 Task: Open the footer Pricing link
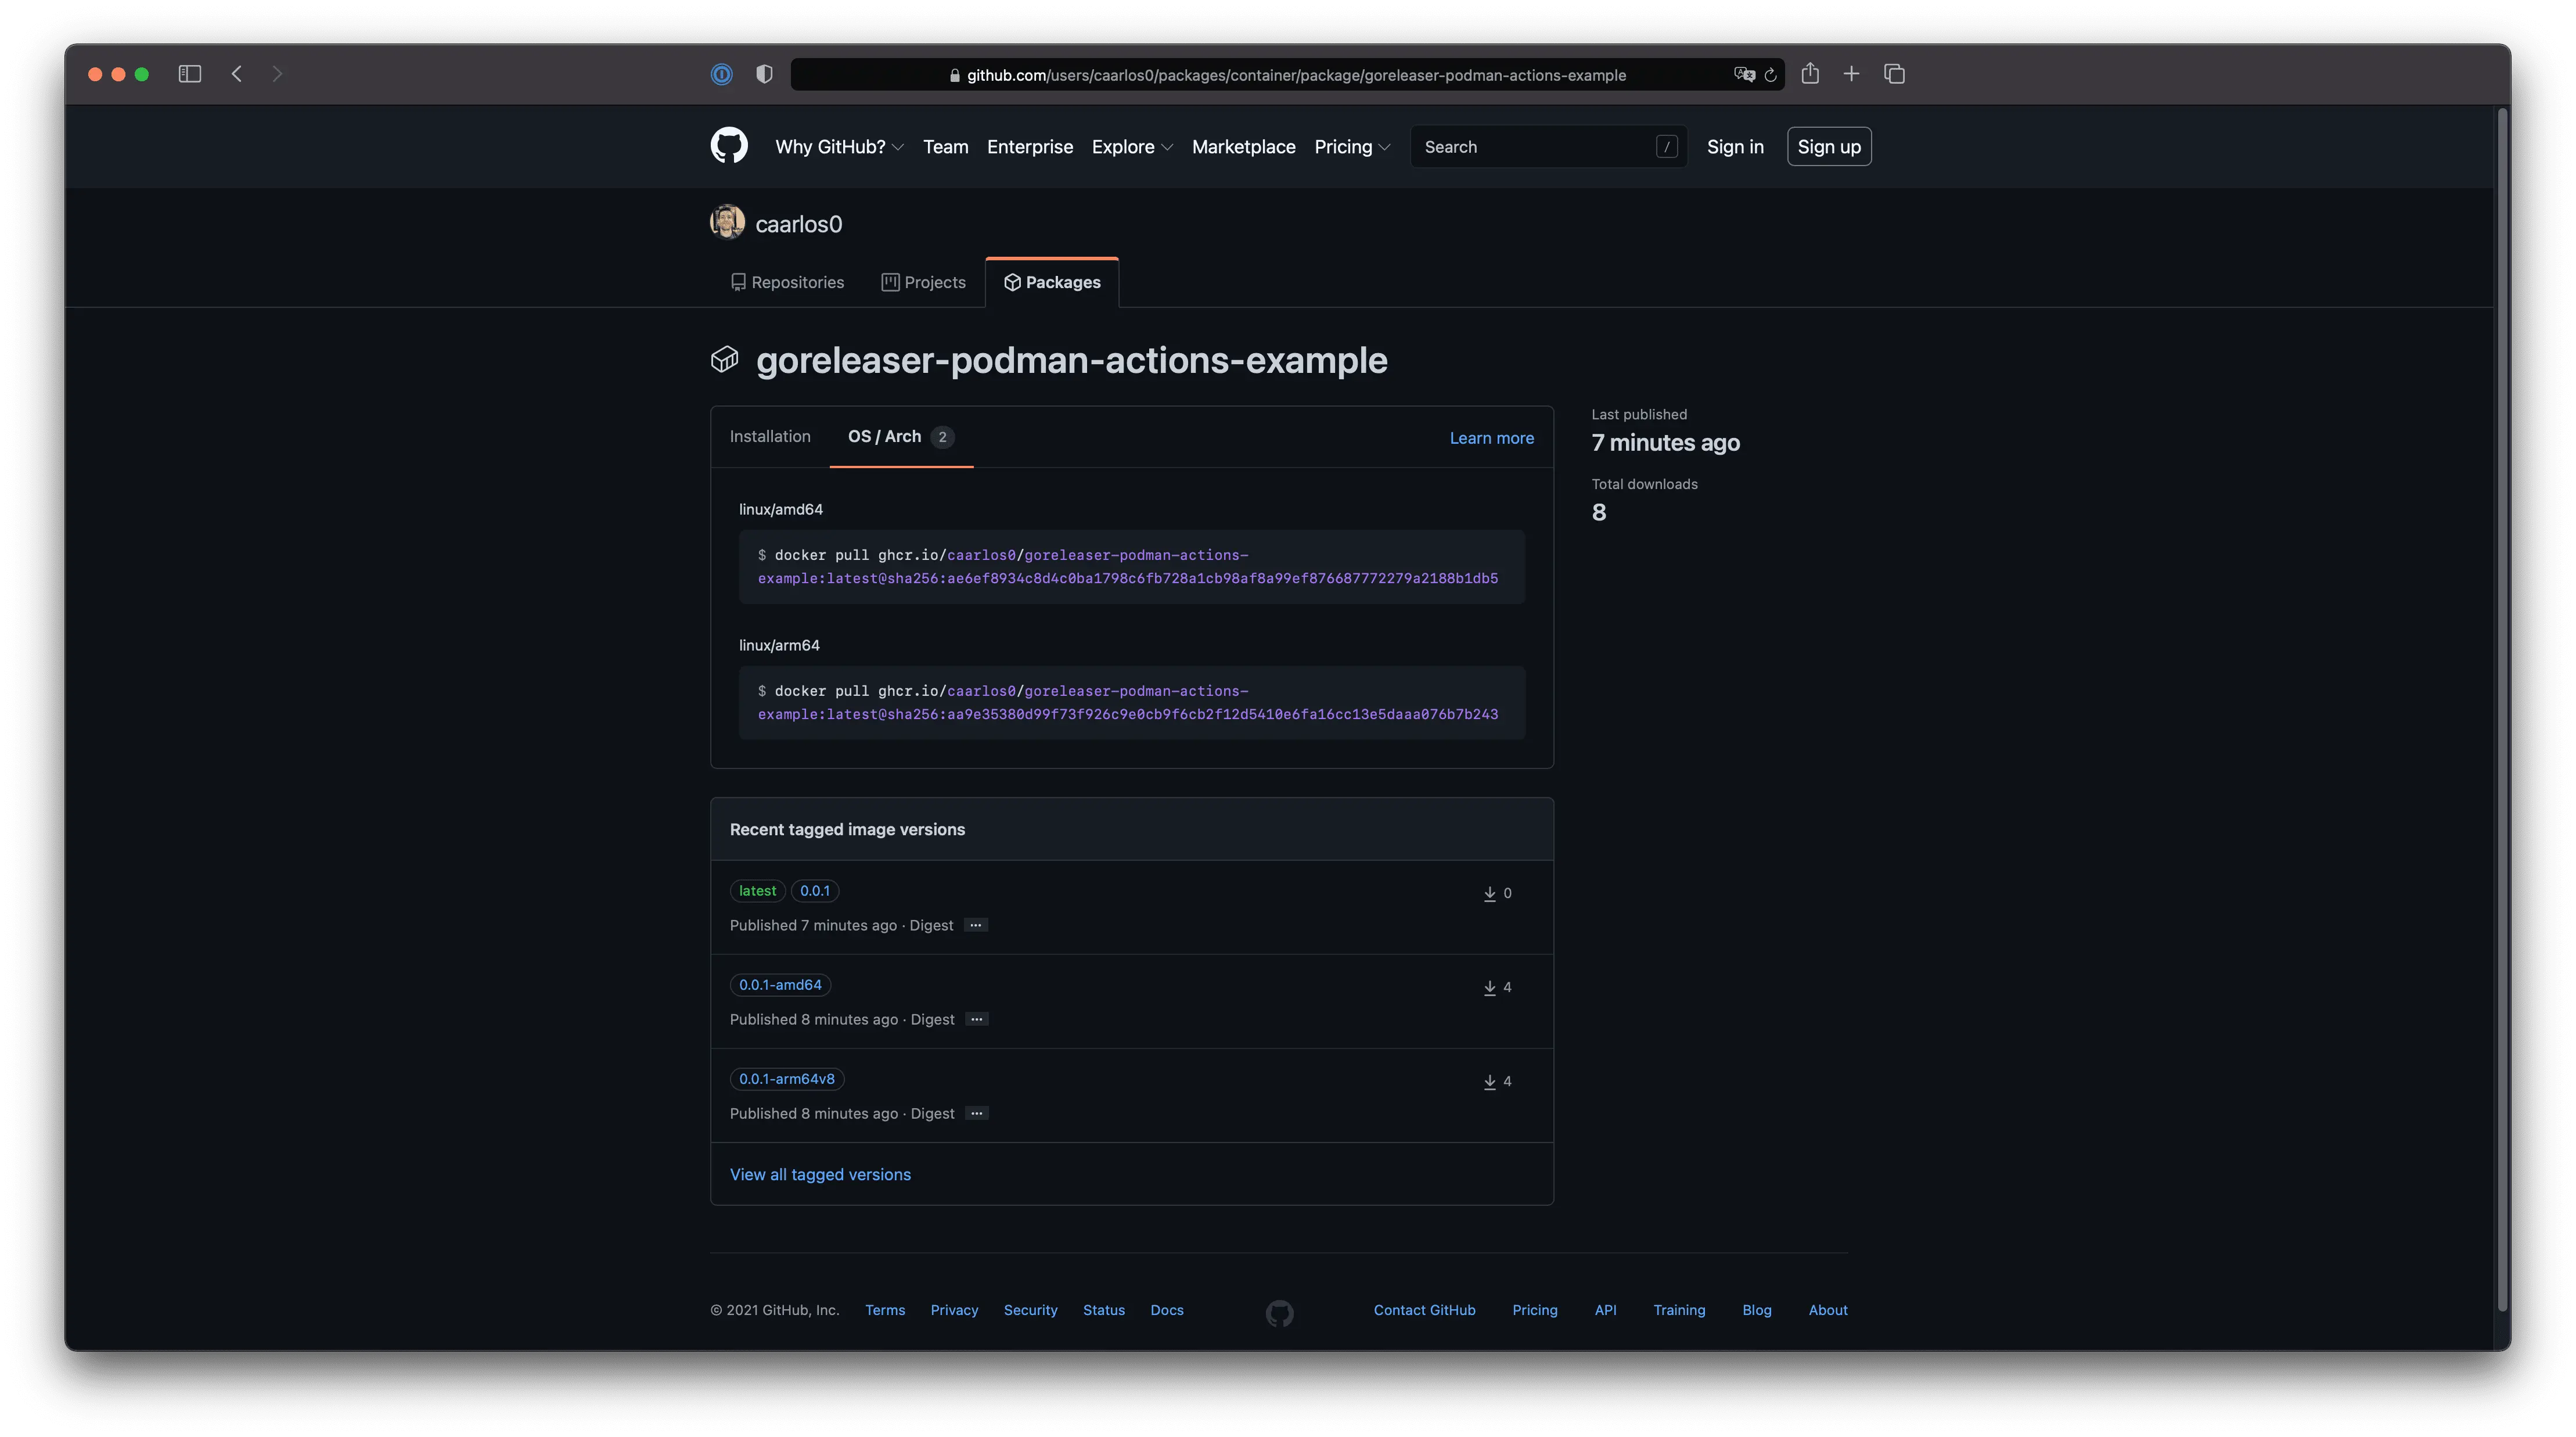click(x=1534, y=1310)
